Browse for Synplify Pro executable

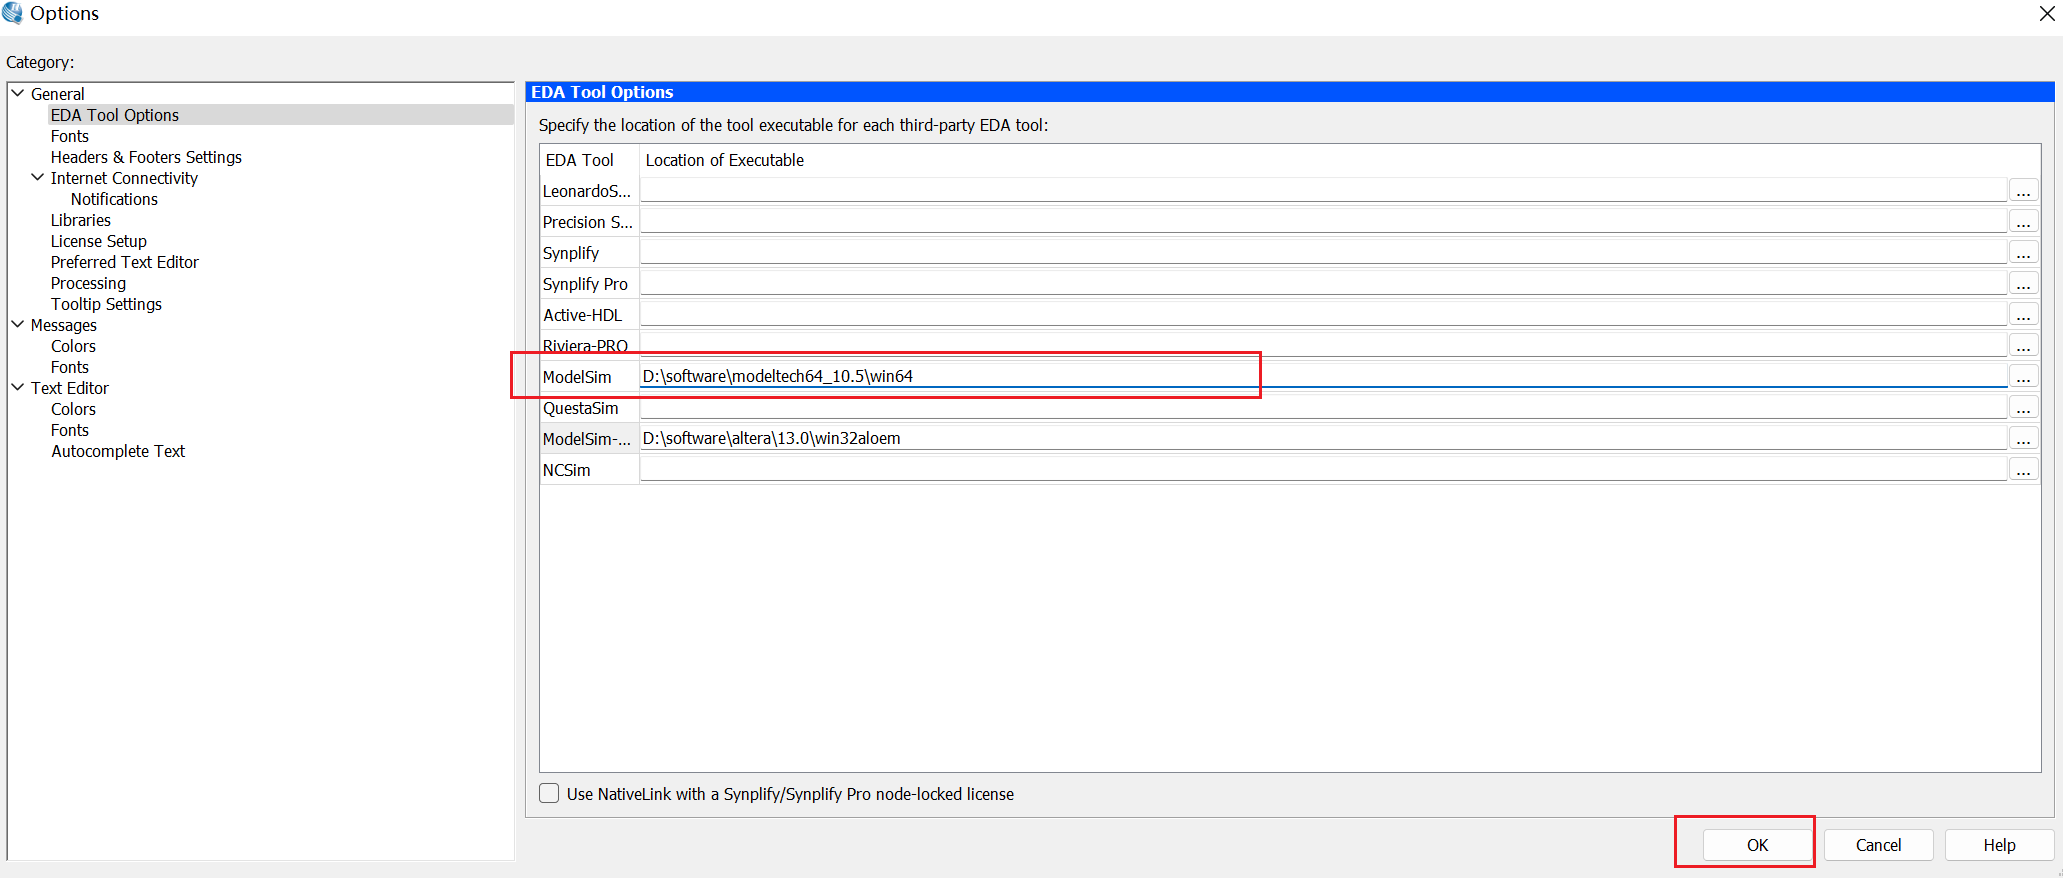(2023, 284)
